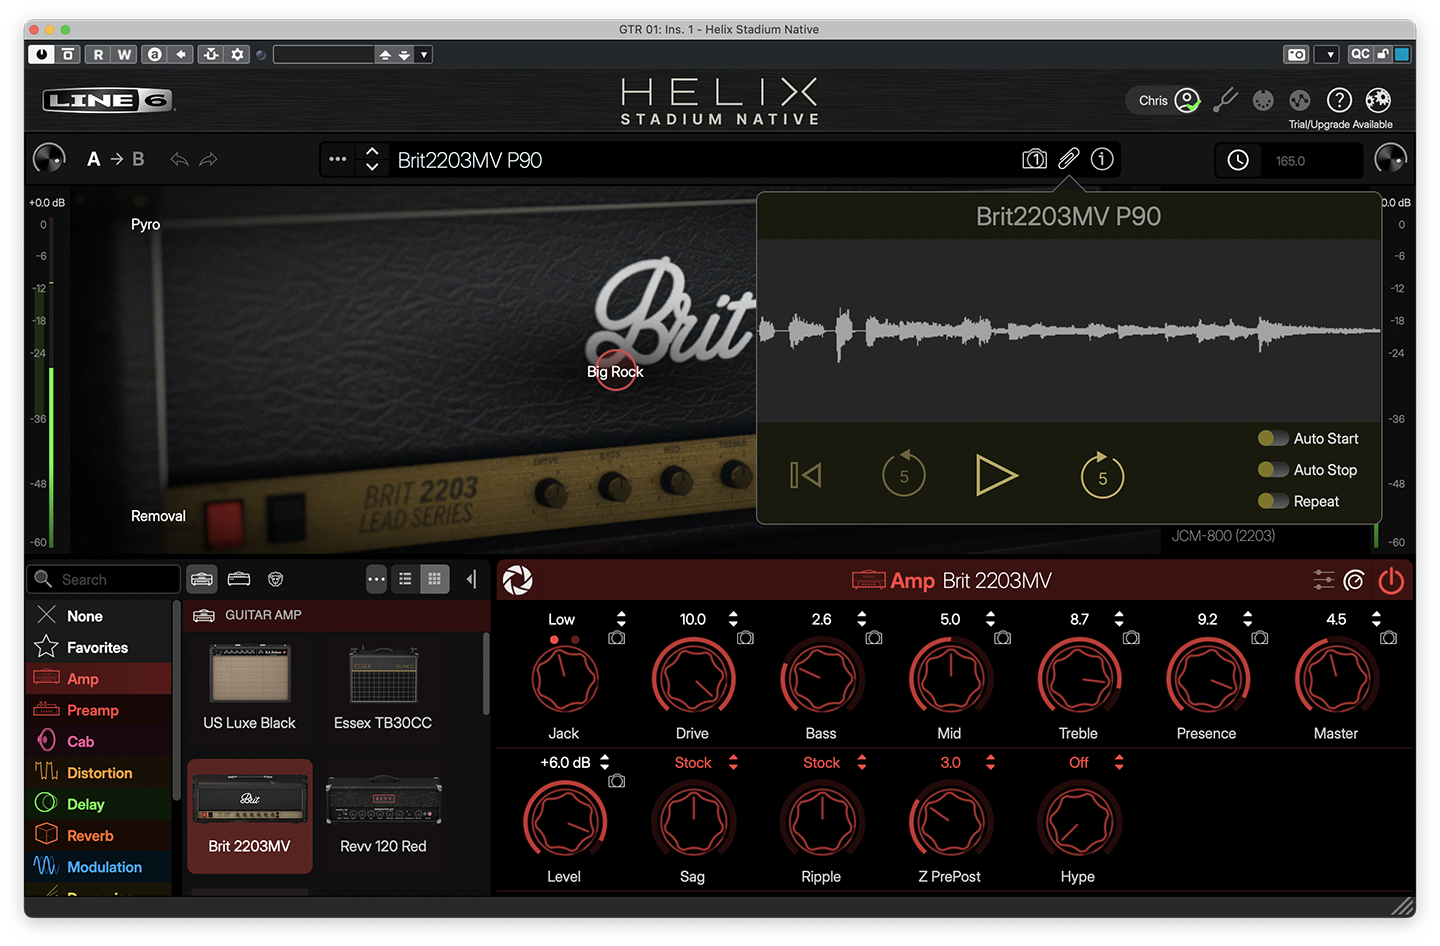Select compare state B
This screenshot has height=946, width=1440.
pos(138,159)
